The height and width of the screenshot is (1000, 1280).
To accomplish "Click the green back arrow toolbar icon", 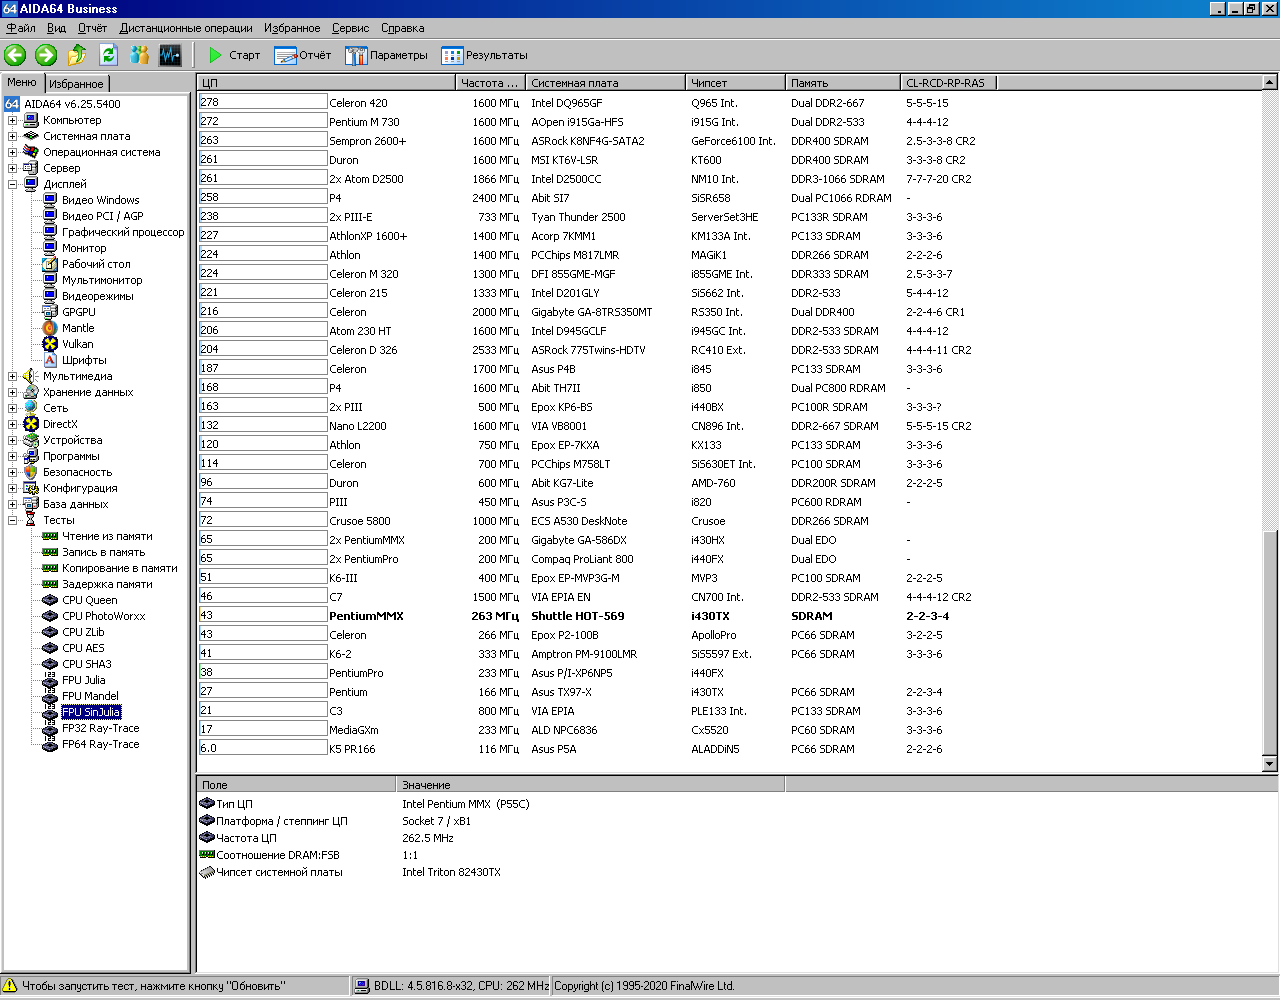I will coord(15,55).
